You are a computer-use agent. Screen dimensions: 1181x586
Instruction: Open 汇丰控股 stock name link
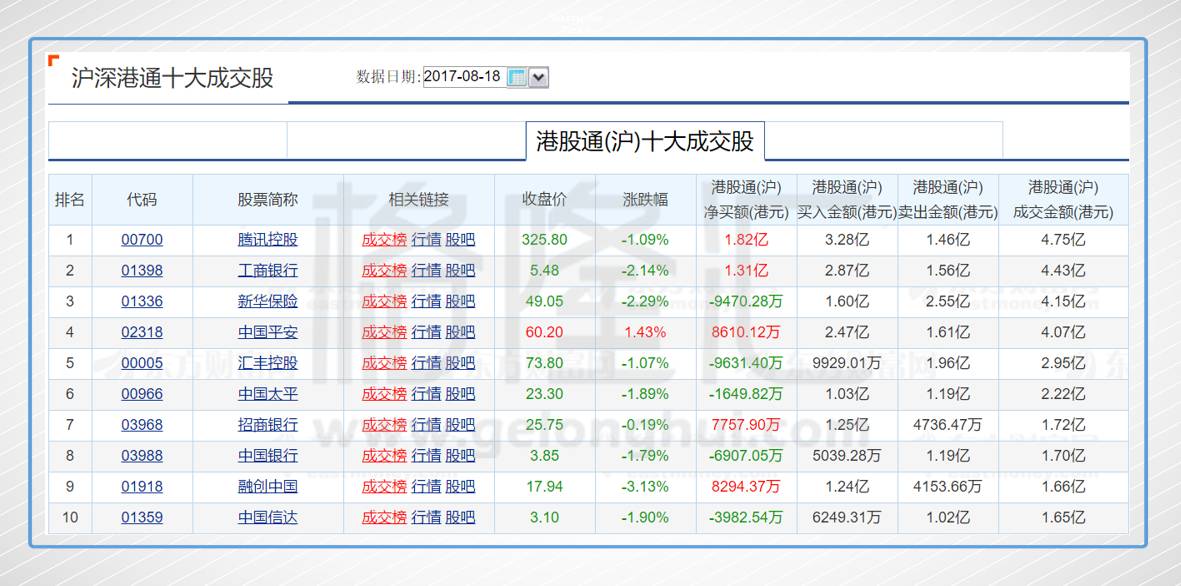(x=268, y=363)
